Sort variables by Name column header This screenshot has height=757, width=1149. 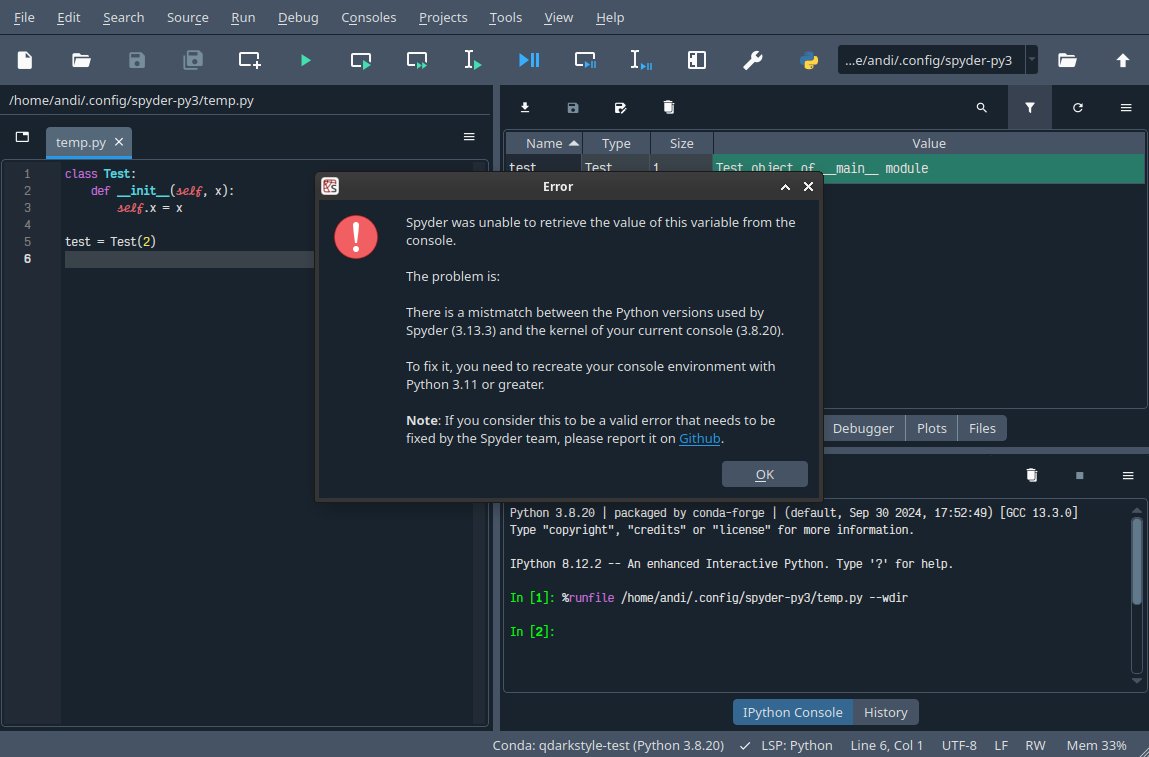[x=544, y=143]
